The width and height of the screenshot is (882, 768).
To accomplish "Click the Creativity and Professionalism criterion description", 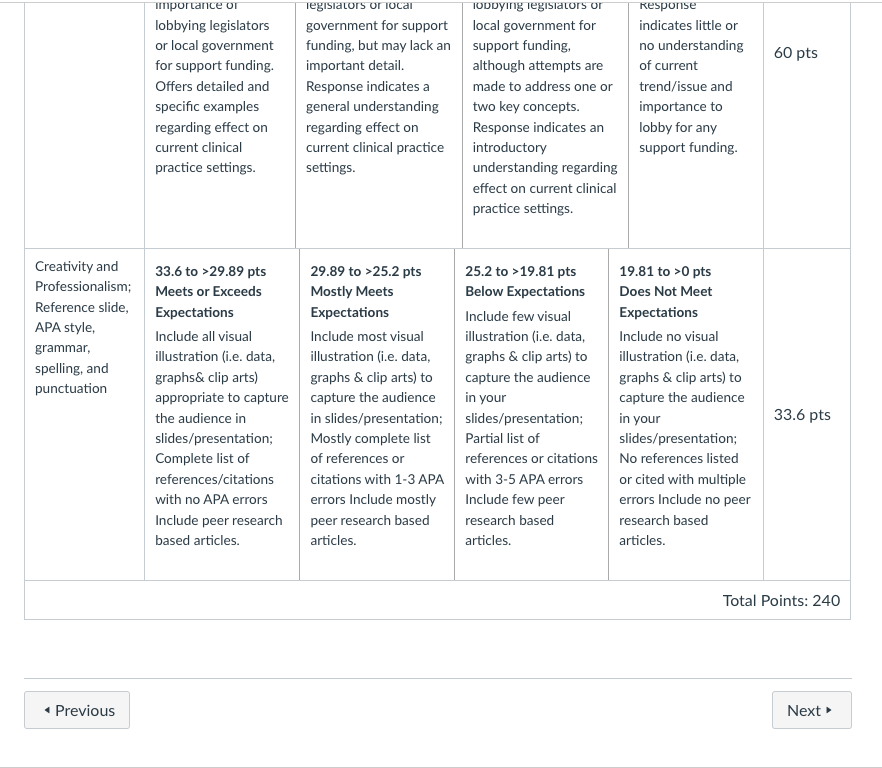I will 83,327.
